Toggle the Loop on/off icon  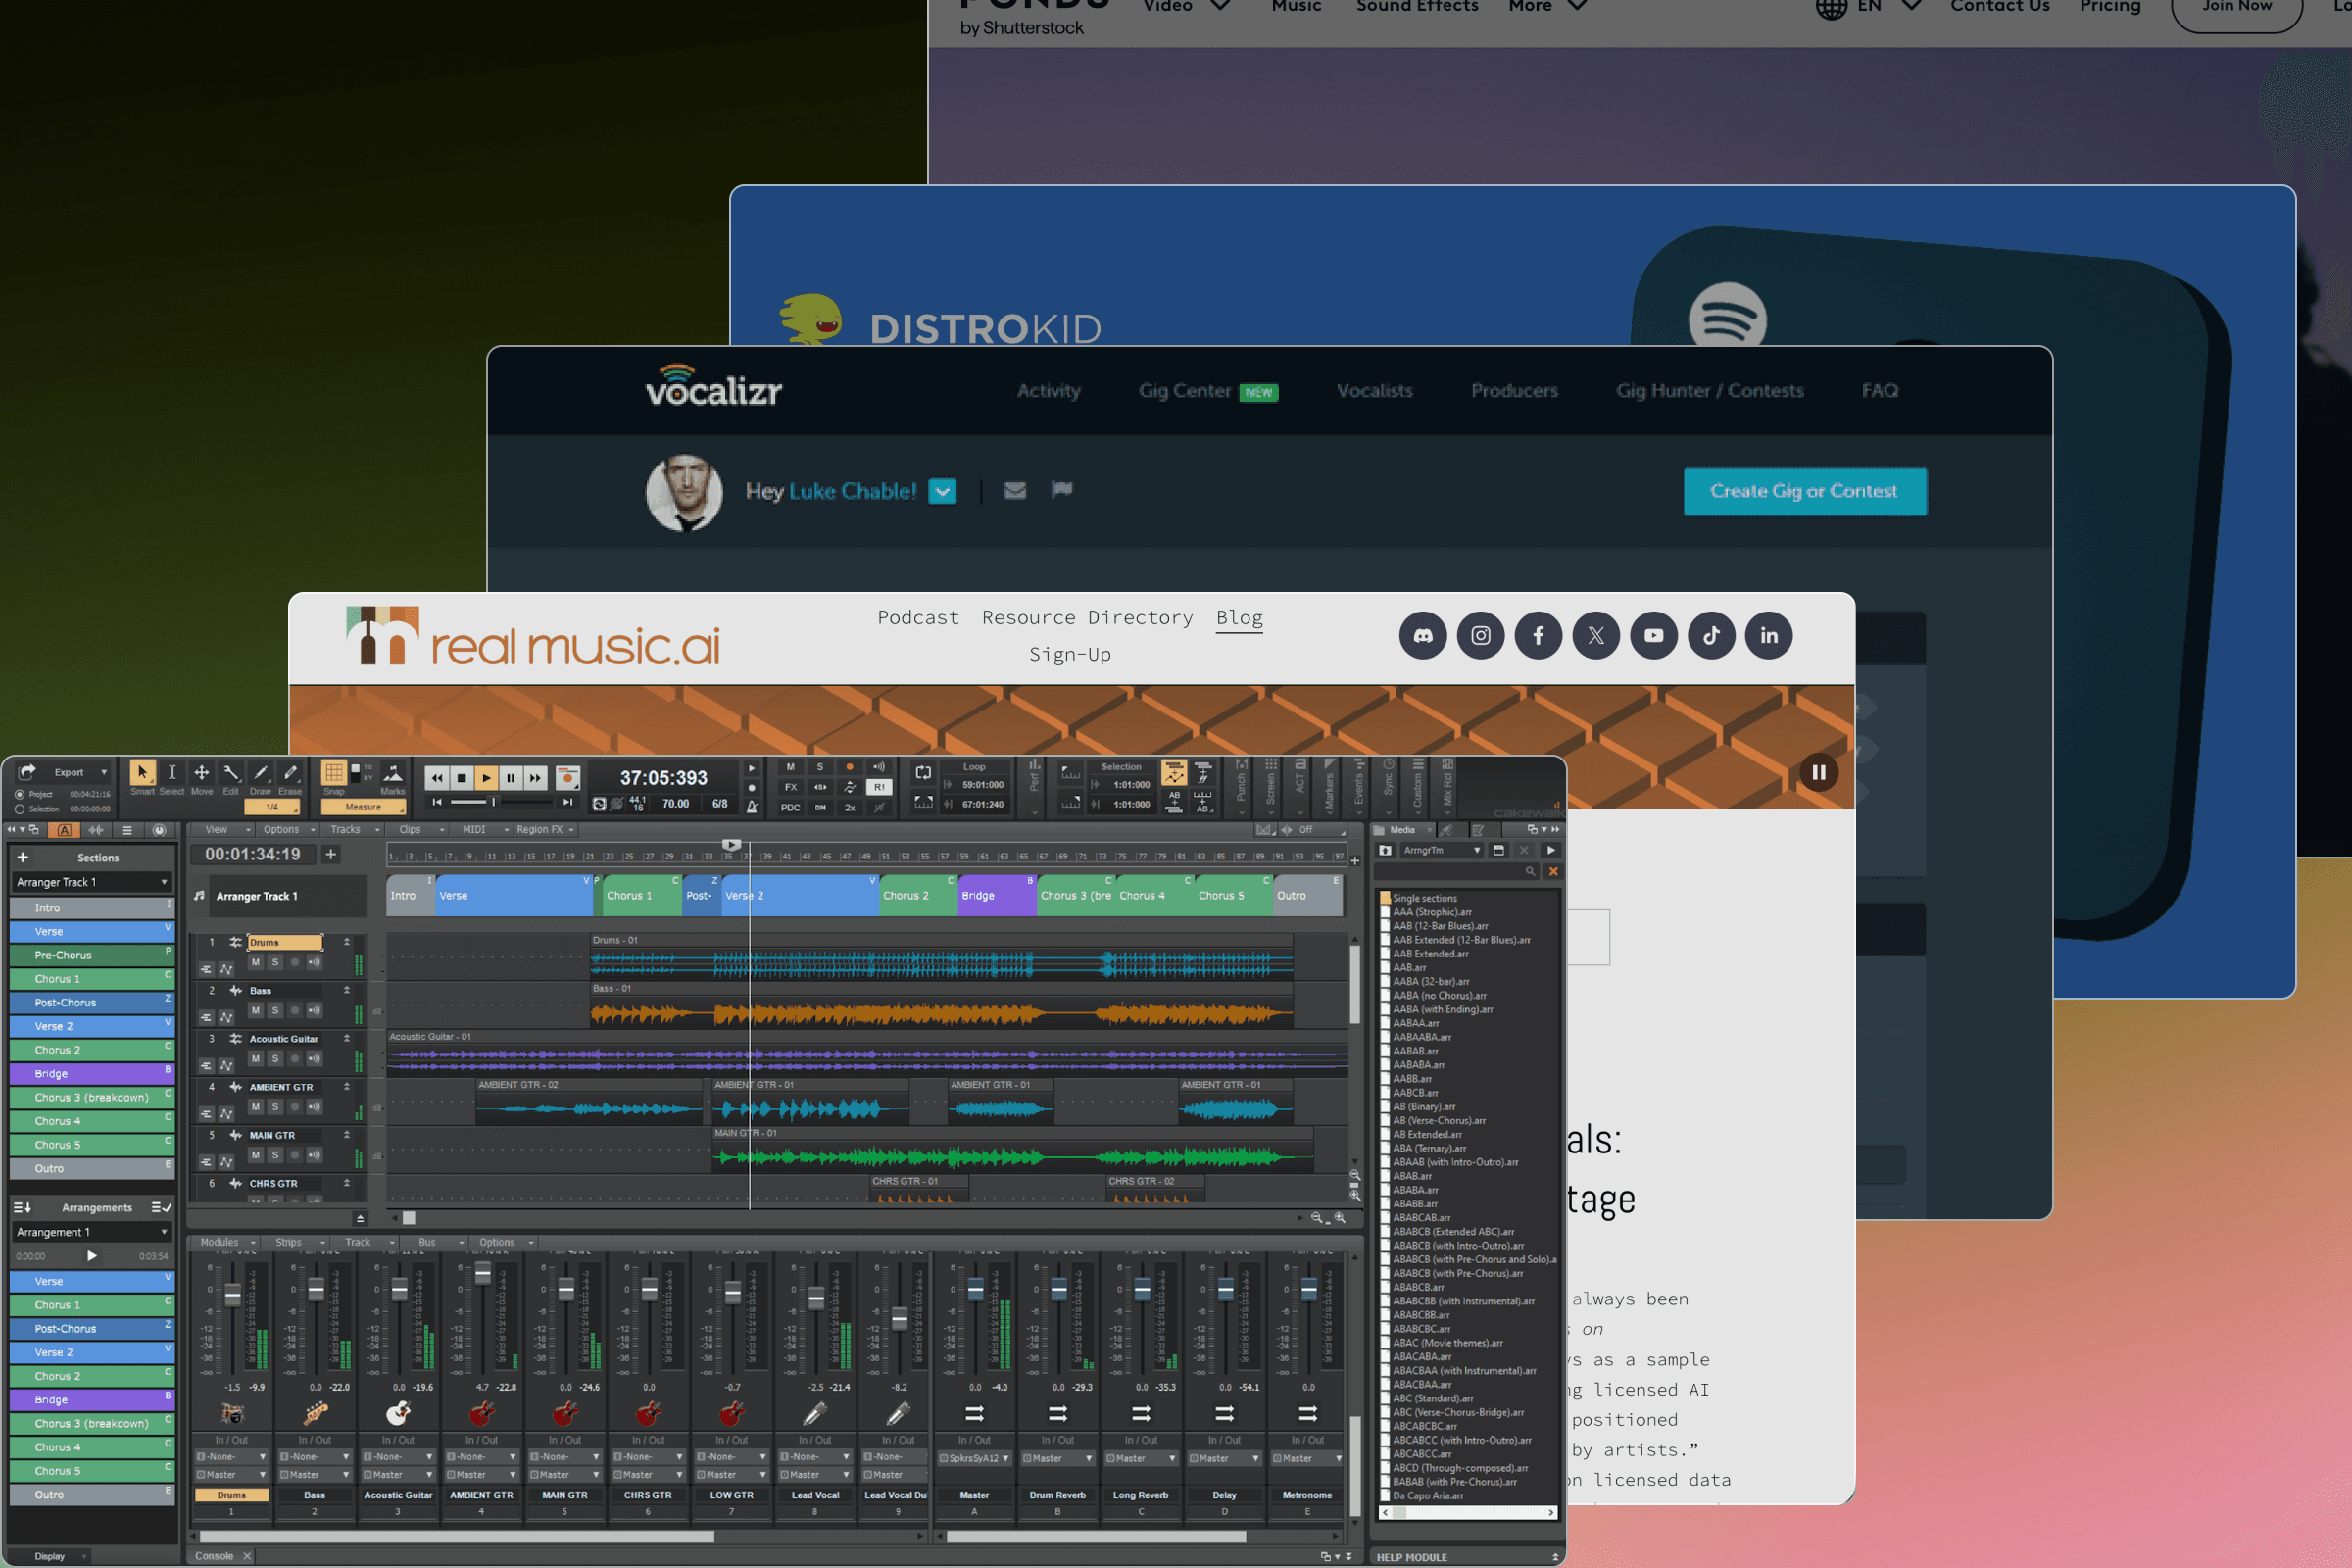923,772
